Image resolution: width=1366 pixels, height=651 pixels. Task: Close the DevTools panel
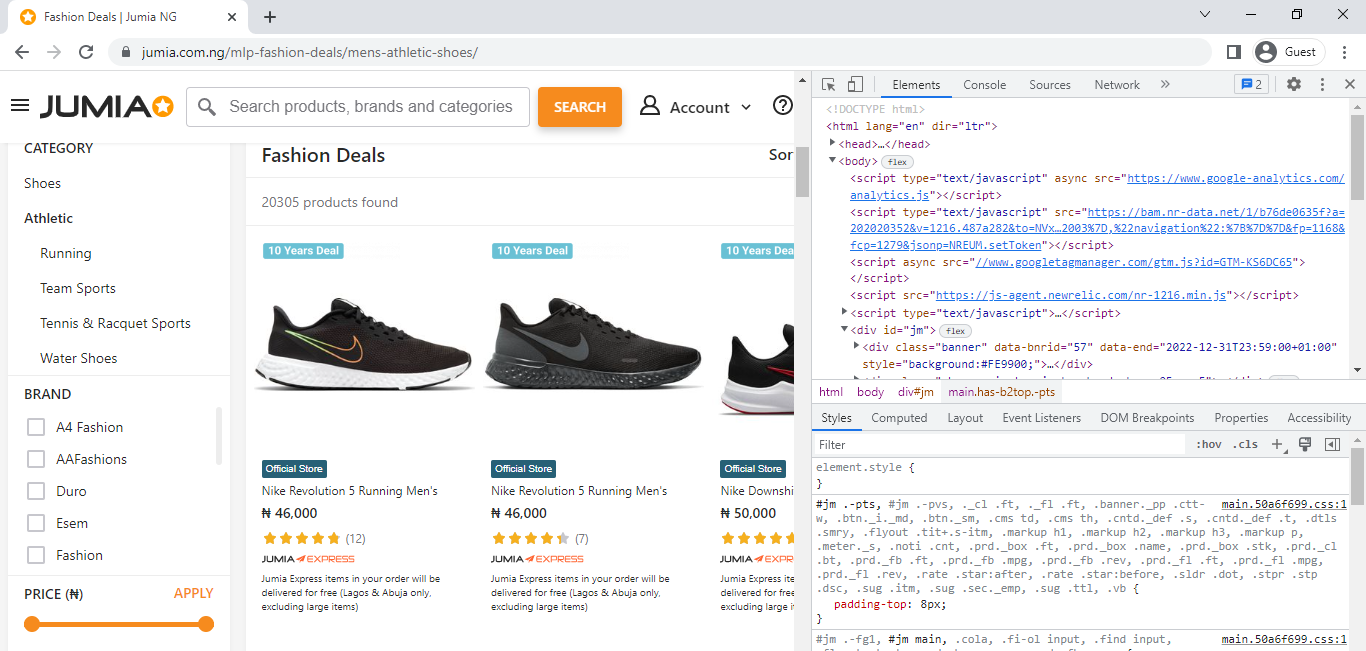pyautogui.click(x=1349, y=85)
